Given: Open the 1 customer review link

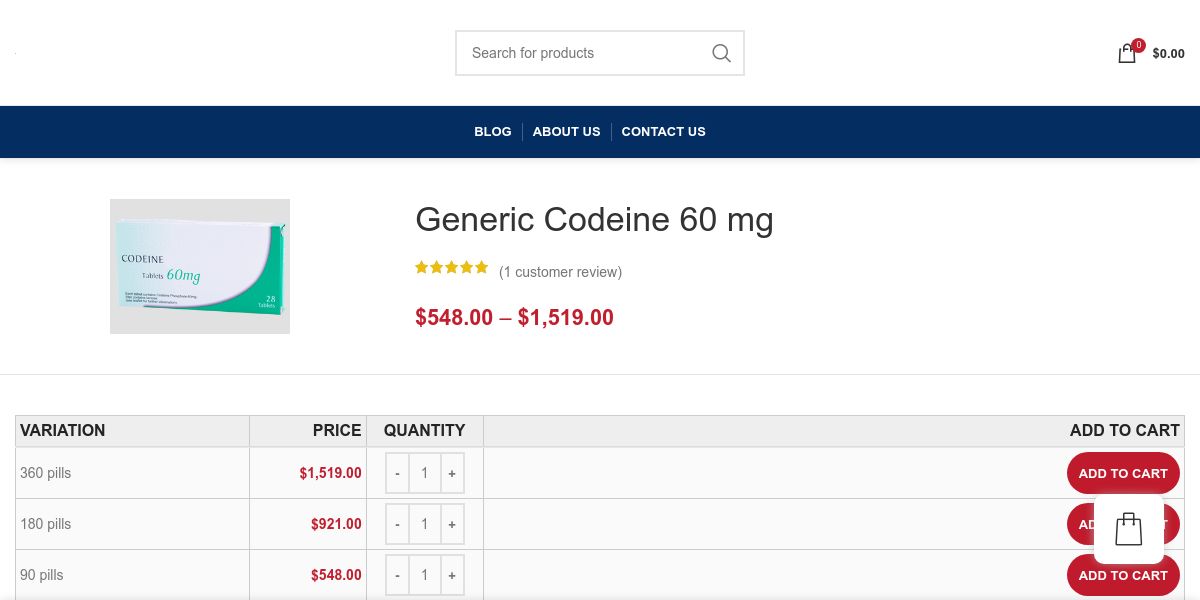Looking at the screenshot, I should coord(560,272).
